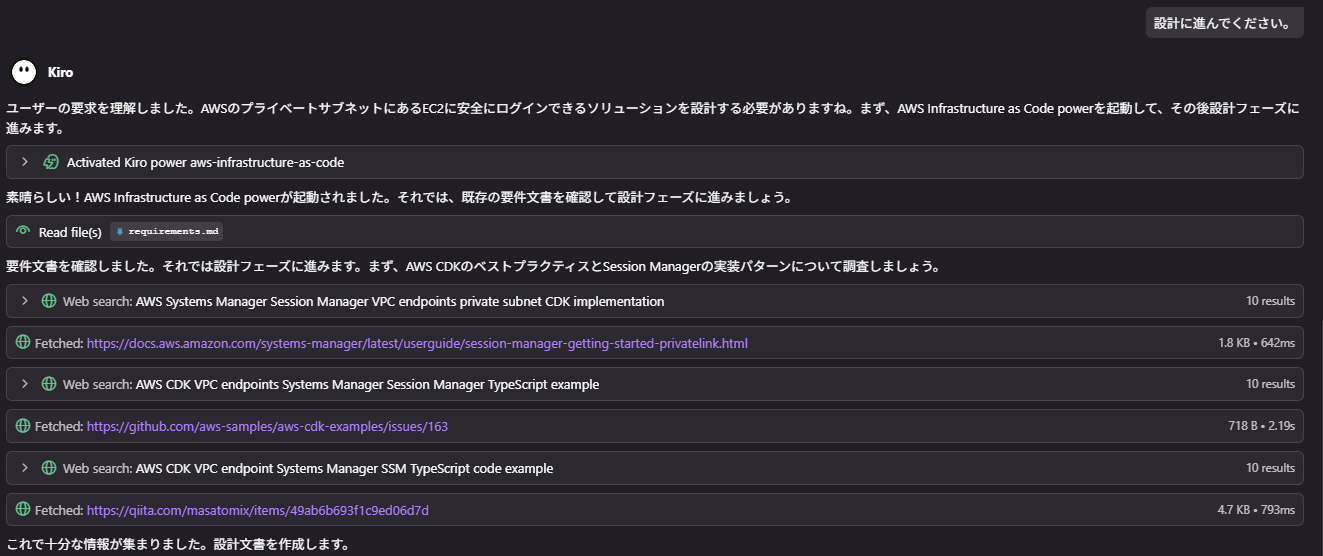Expand the web search for private subnet CDK implementation
Image resolution: width=1323 pixels, height=556 pixels.
pyautogui.click(x=25, y=301)
